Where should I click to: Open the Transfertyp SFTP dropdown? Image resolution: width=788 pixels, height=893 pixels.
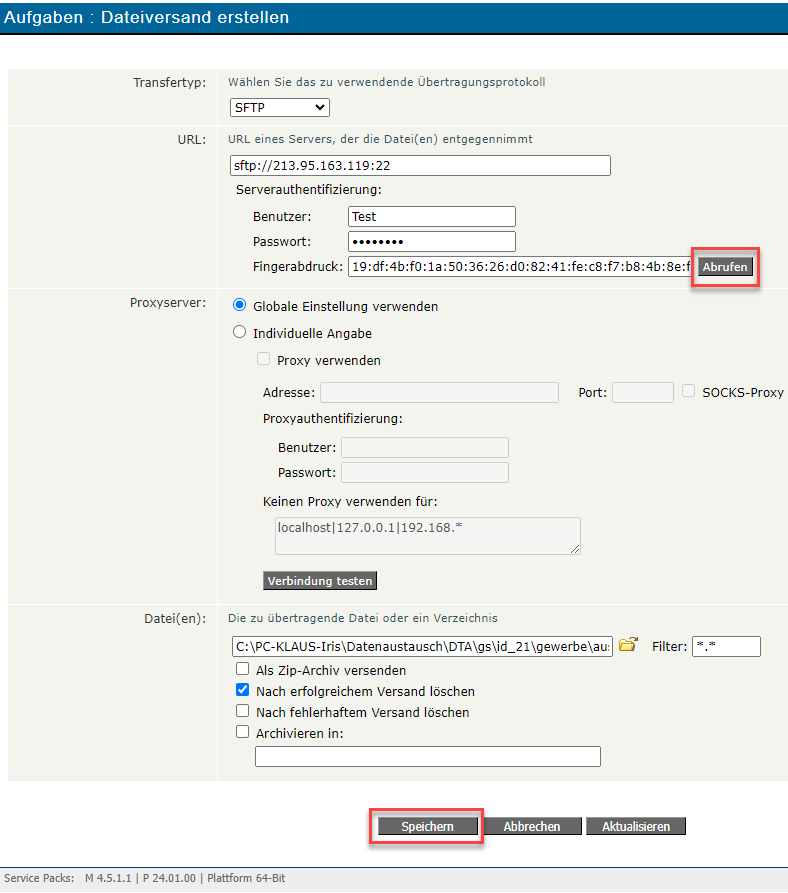pyautogui.click(x=279, y=107)
